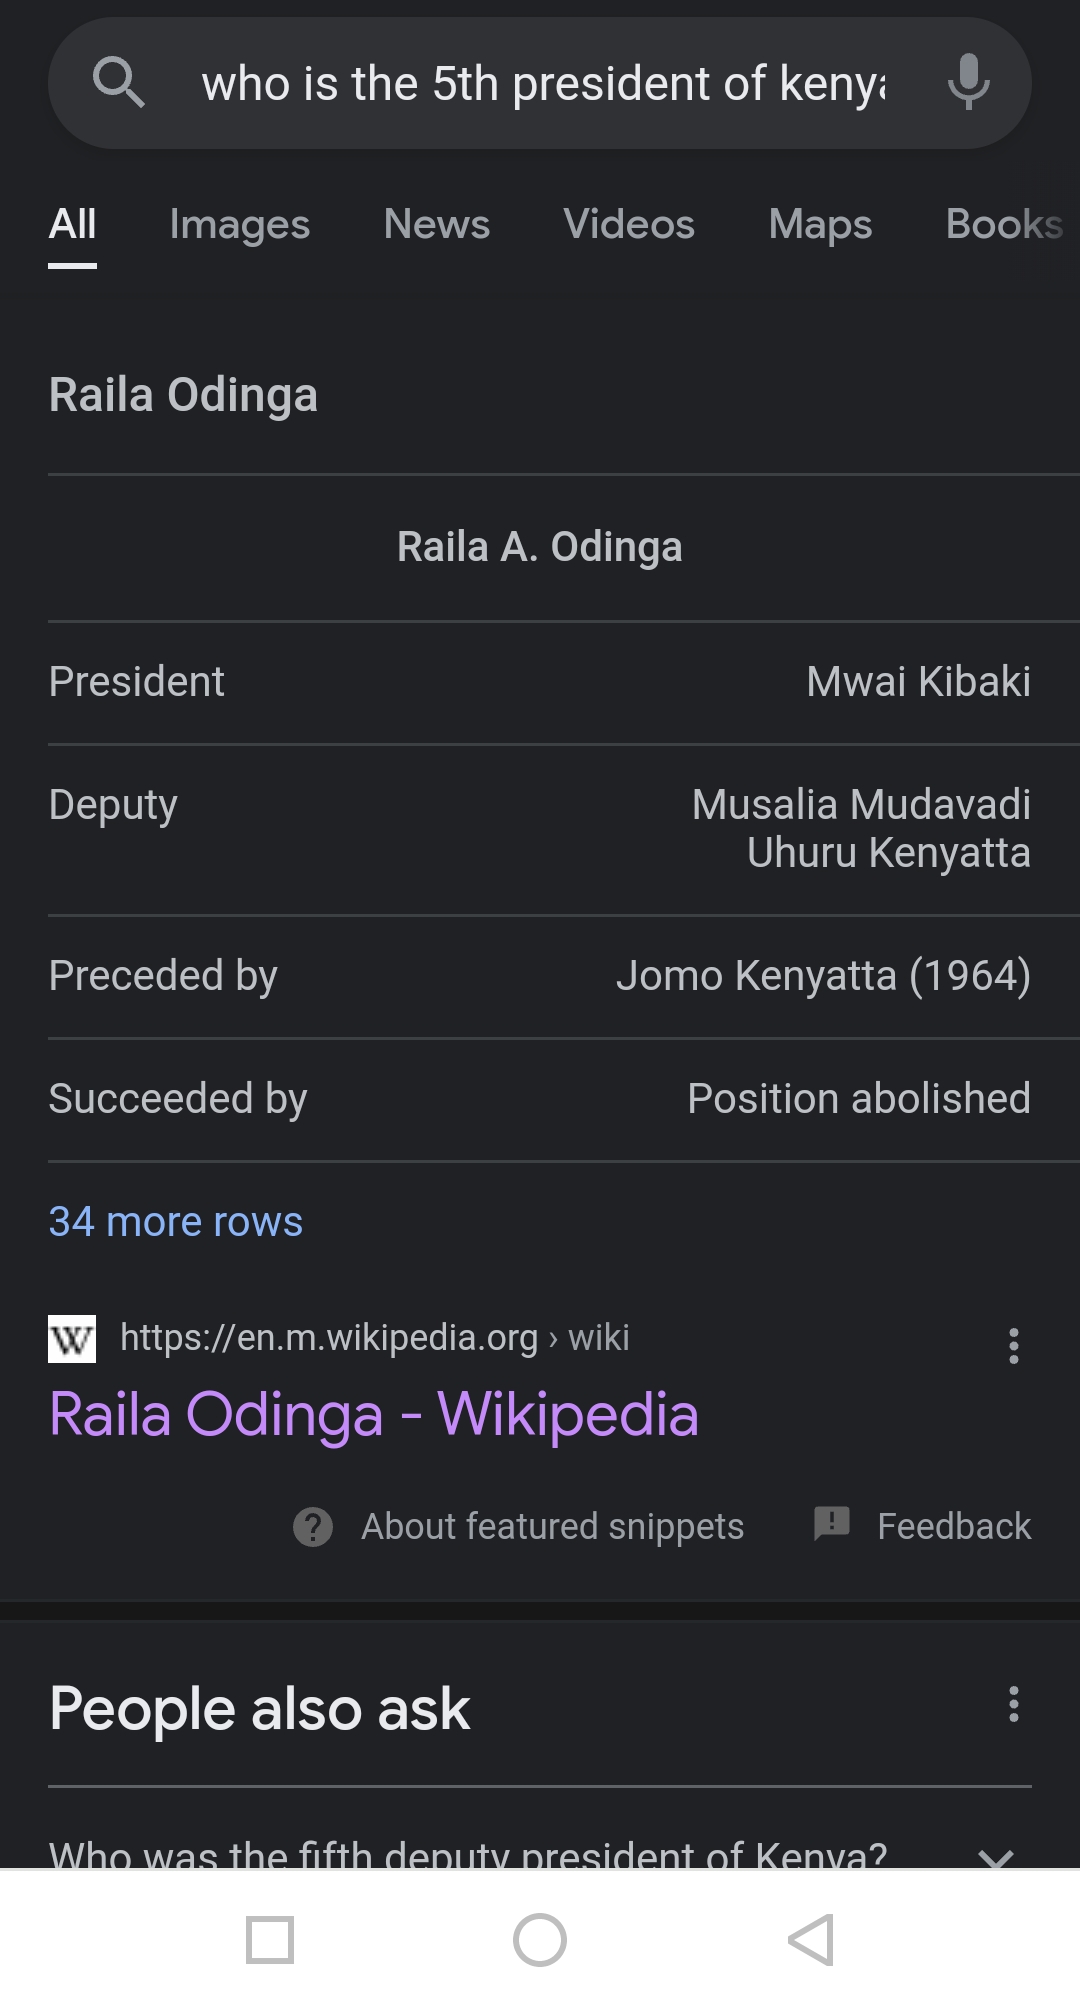
Task: Tap the voice search microphone
Action: [x=968, y=82]
